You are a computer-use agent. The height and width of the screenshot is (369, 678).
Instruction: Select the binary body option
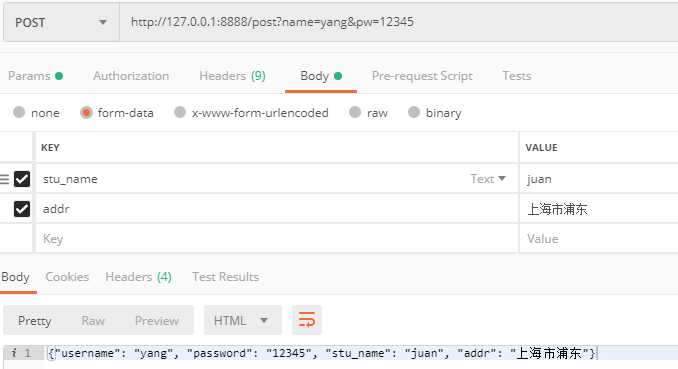coord(414,112)
